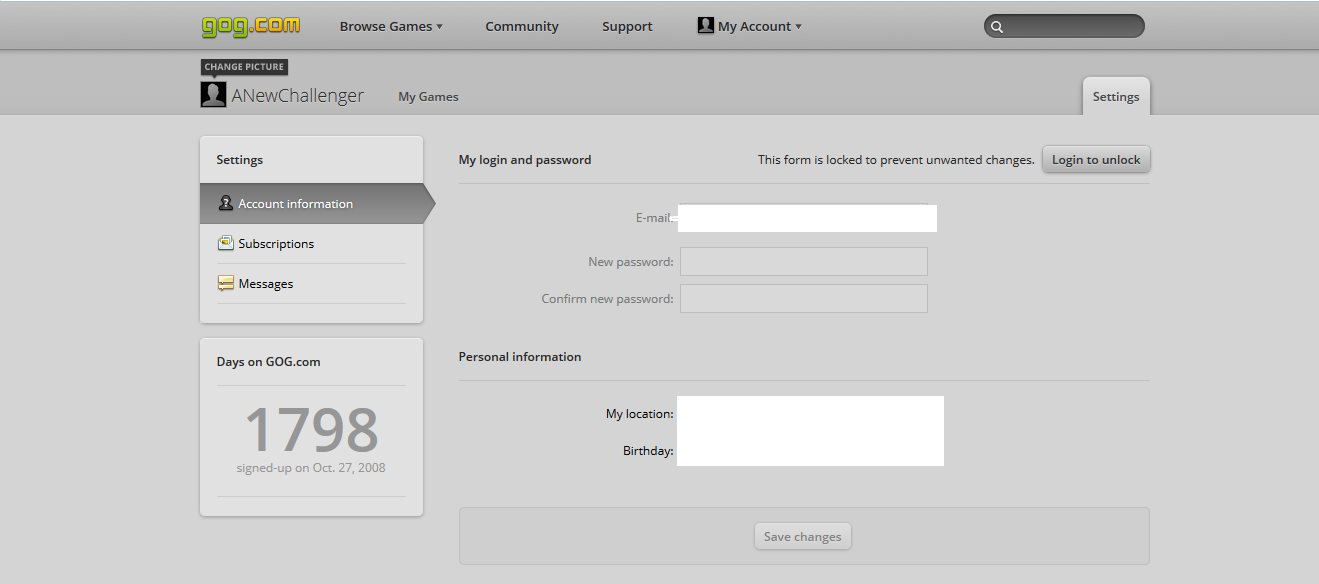Viewport: 1319px width, 584px height.
Task: Select the Settings tab
Action: [1116, 96]
